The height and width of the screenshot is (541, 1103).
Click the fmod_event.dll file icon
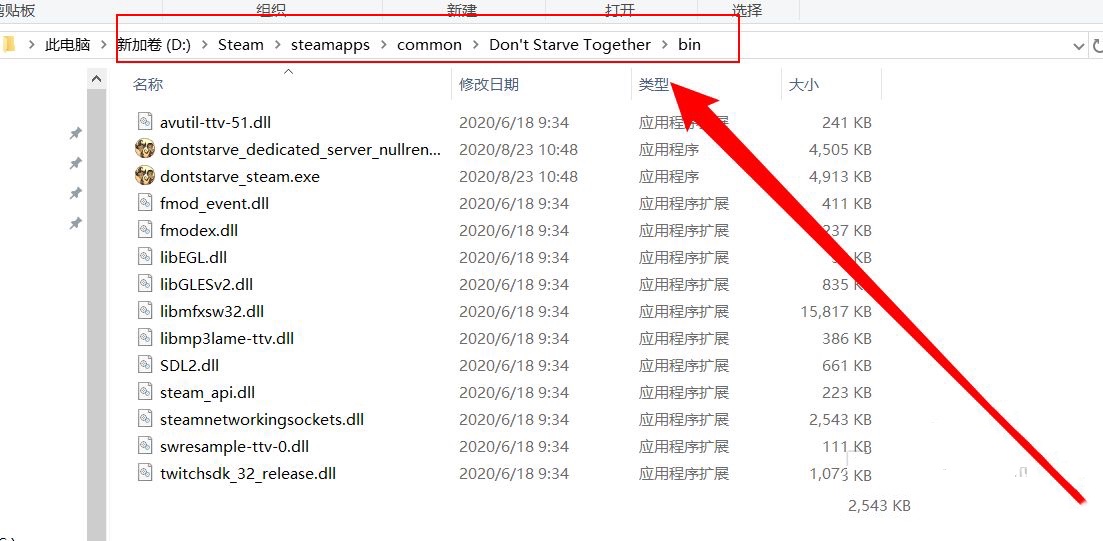click(x=144, y=203)
